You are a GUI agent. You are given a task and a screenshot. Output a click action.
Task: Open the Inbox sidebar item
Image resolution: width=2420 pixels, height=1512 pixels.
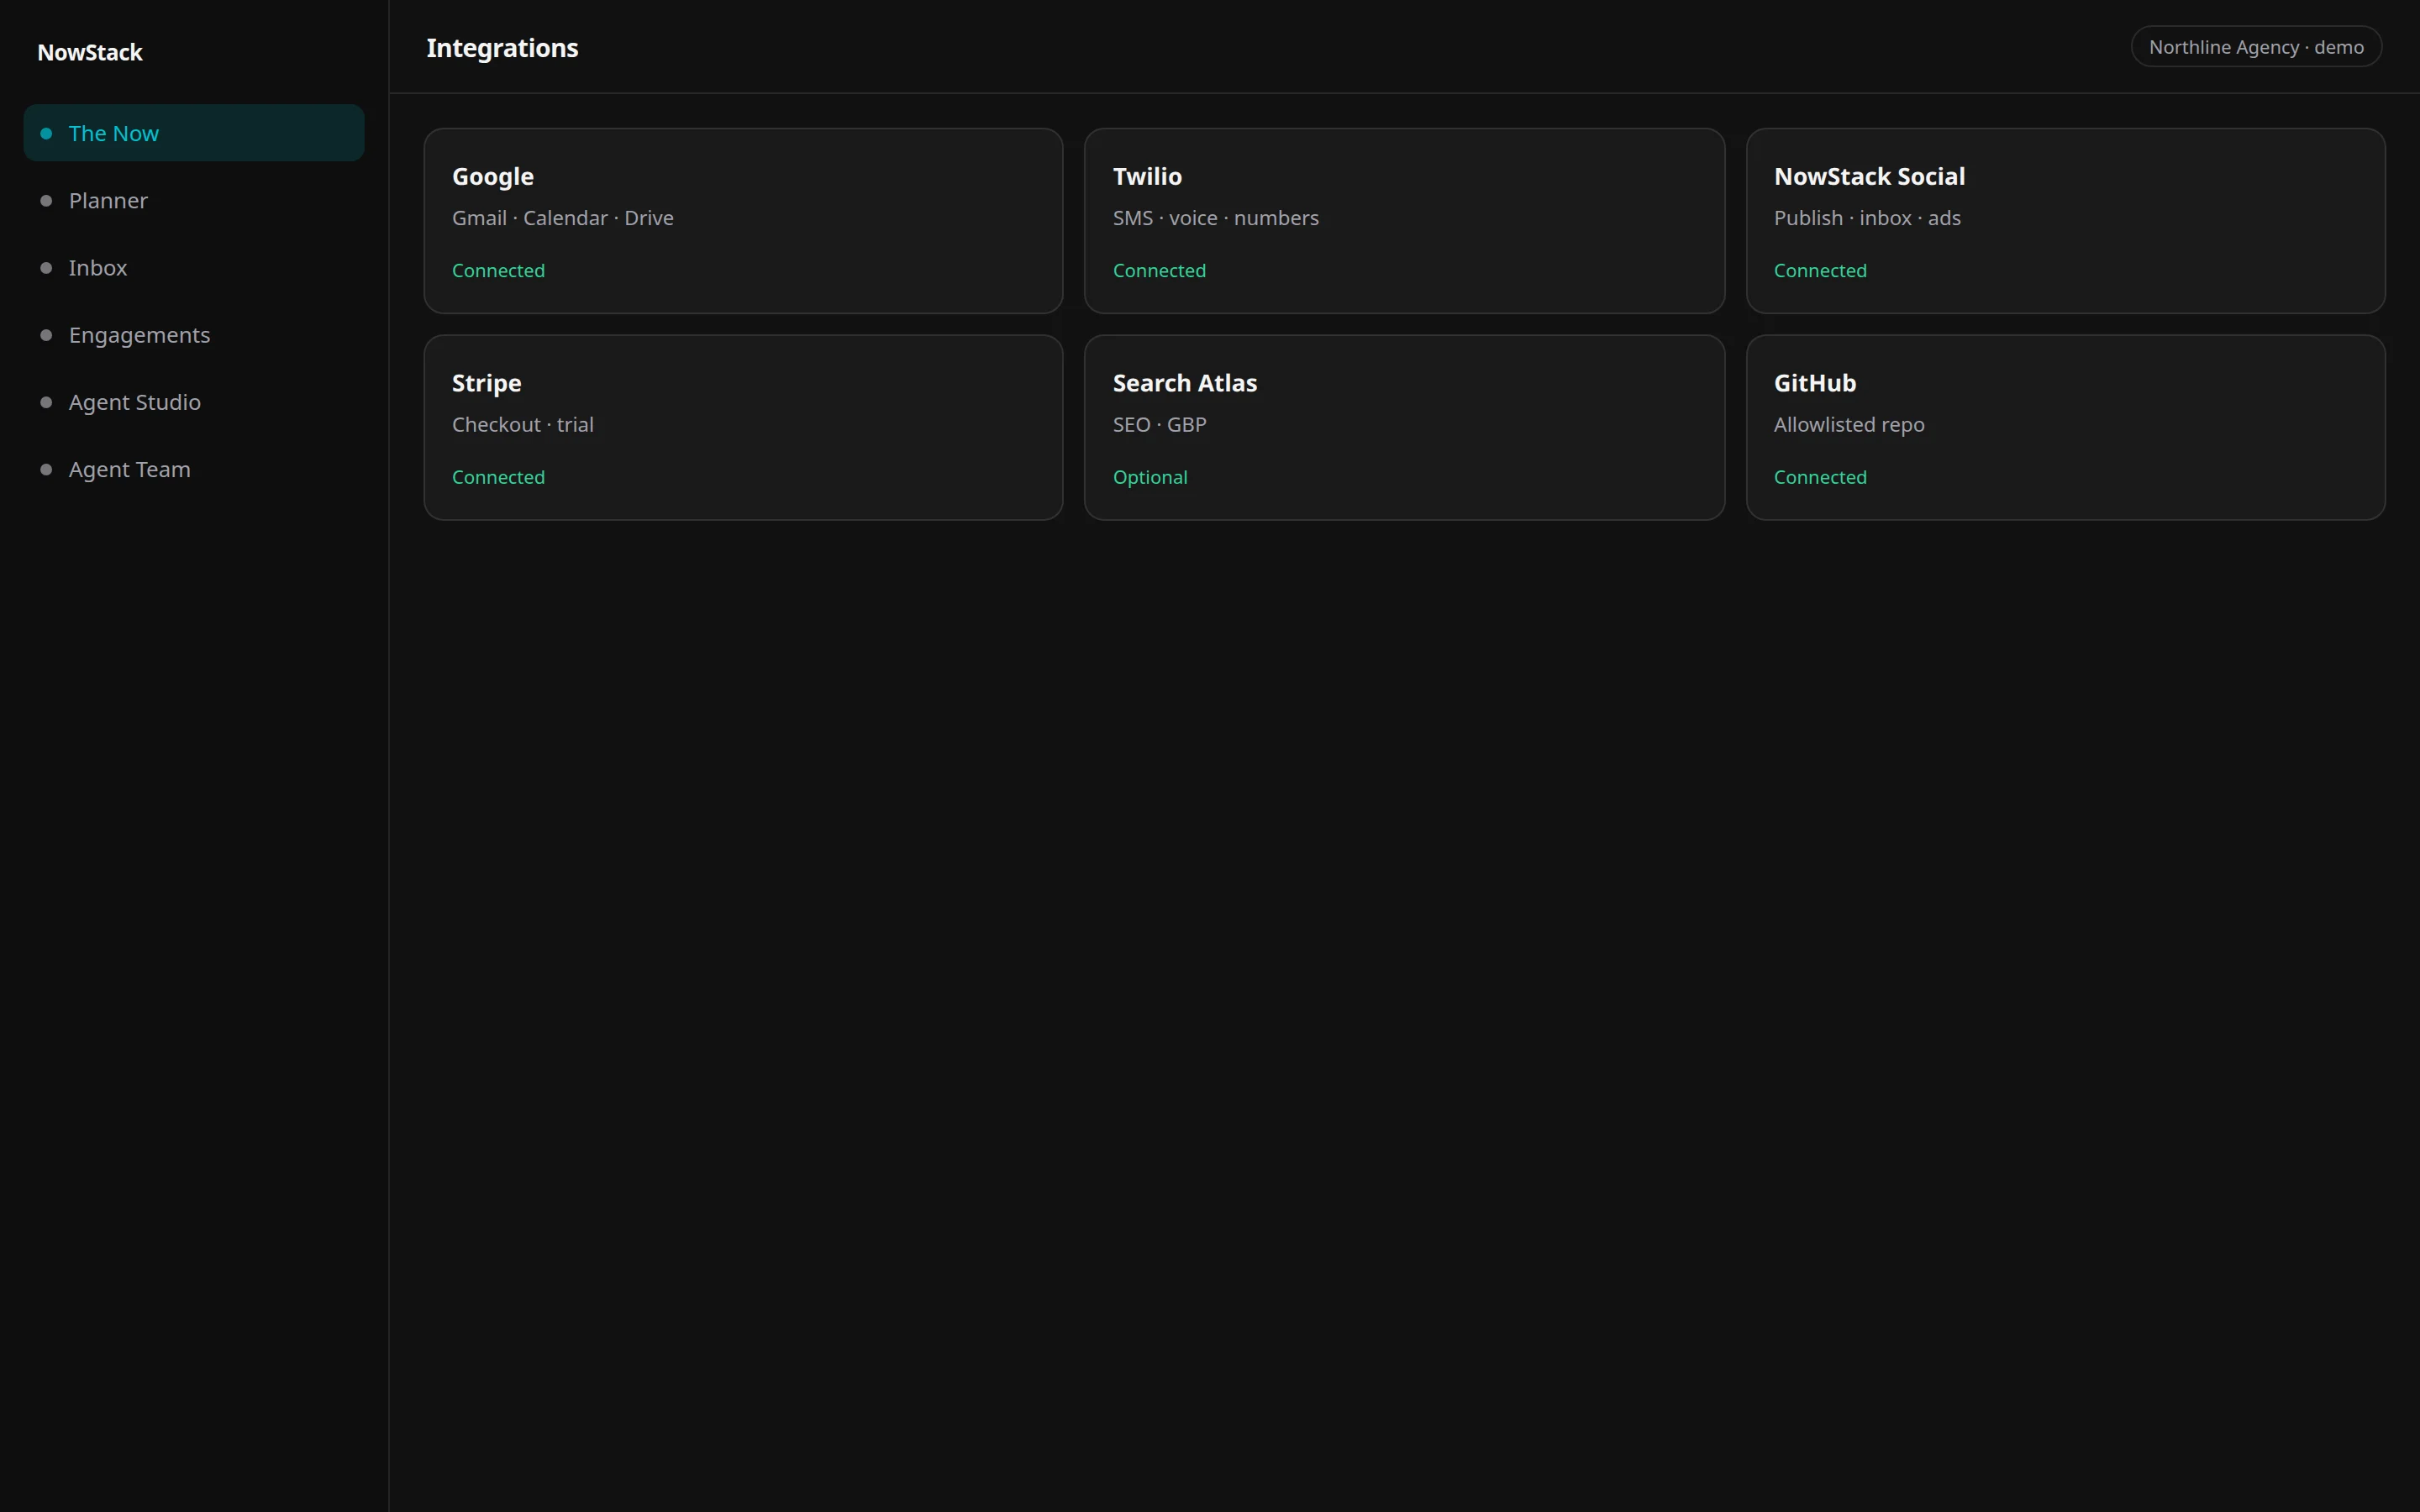pos(194,267)
